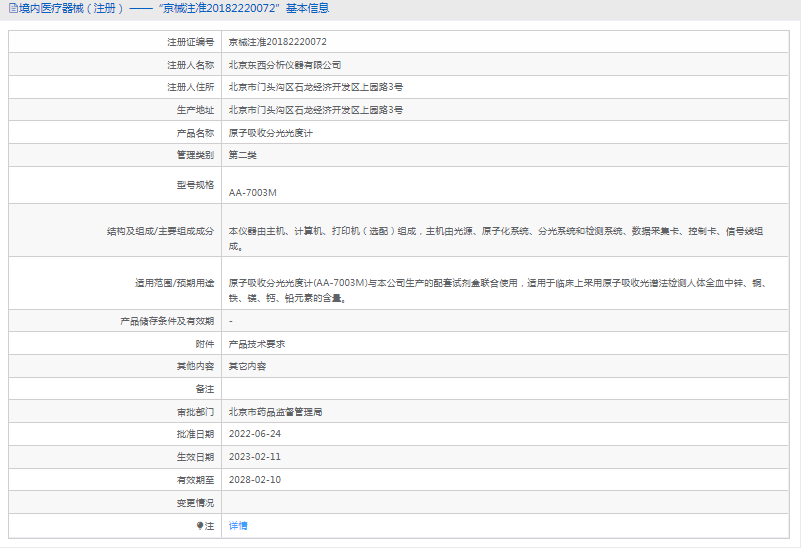
Task: Click the 有效期至 label
Action: pyautogui.click(x=195, y=480)
